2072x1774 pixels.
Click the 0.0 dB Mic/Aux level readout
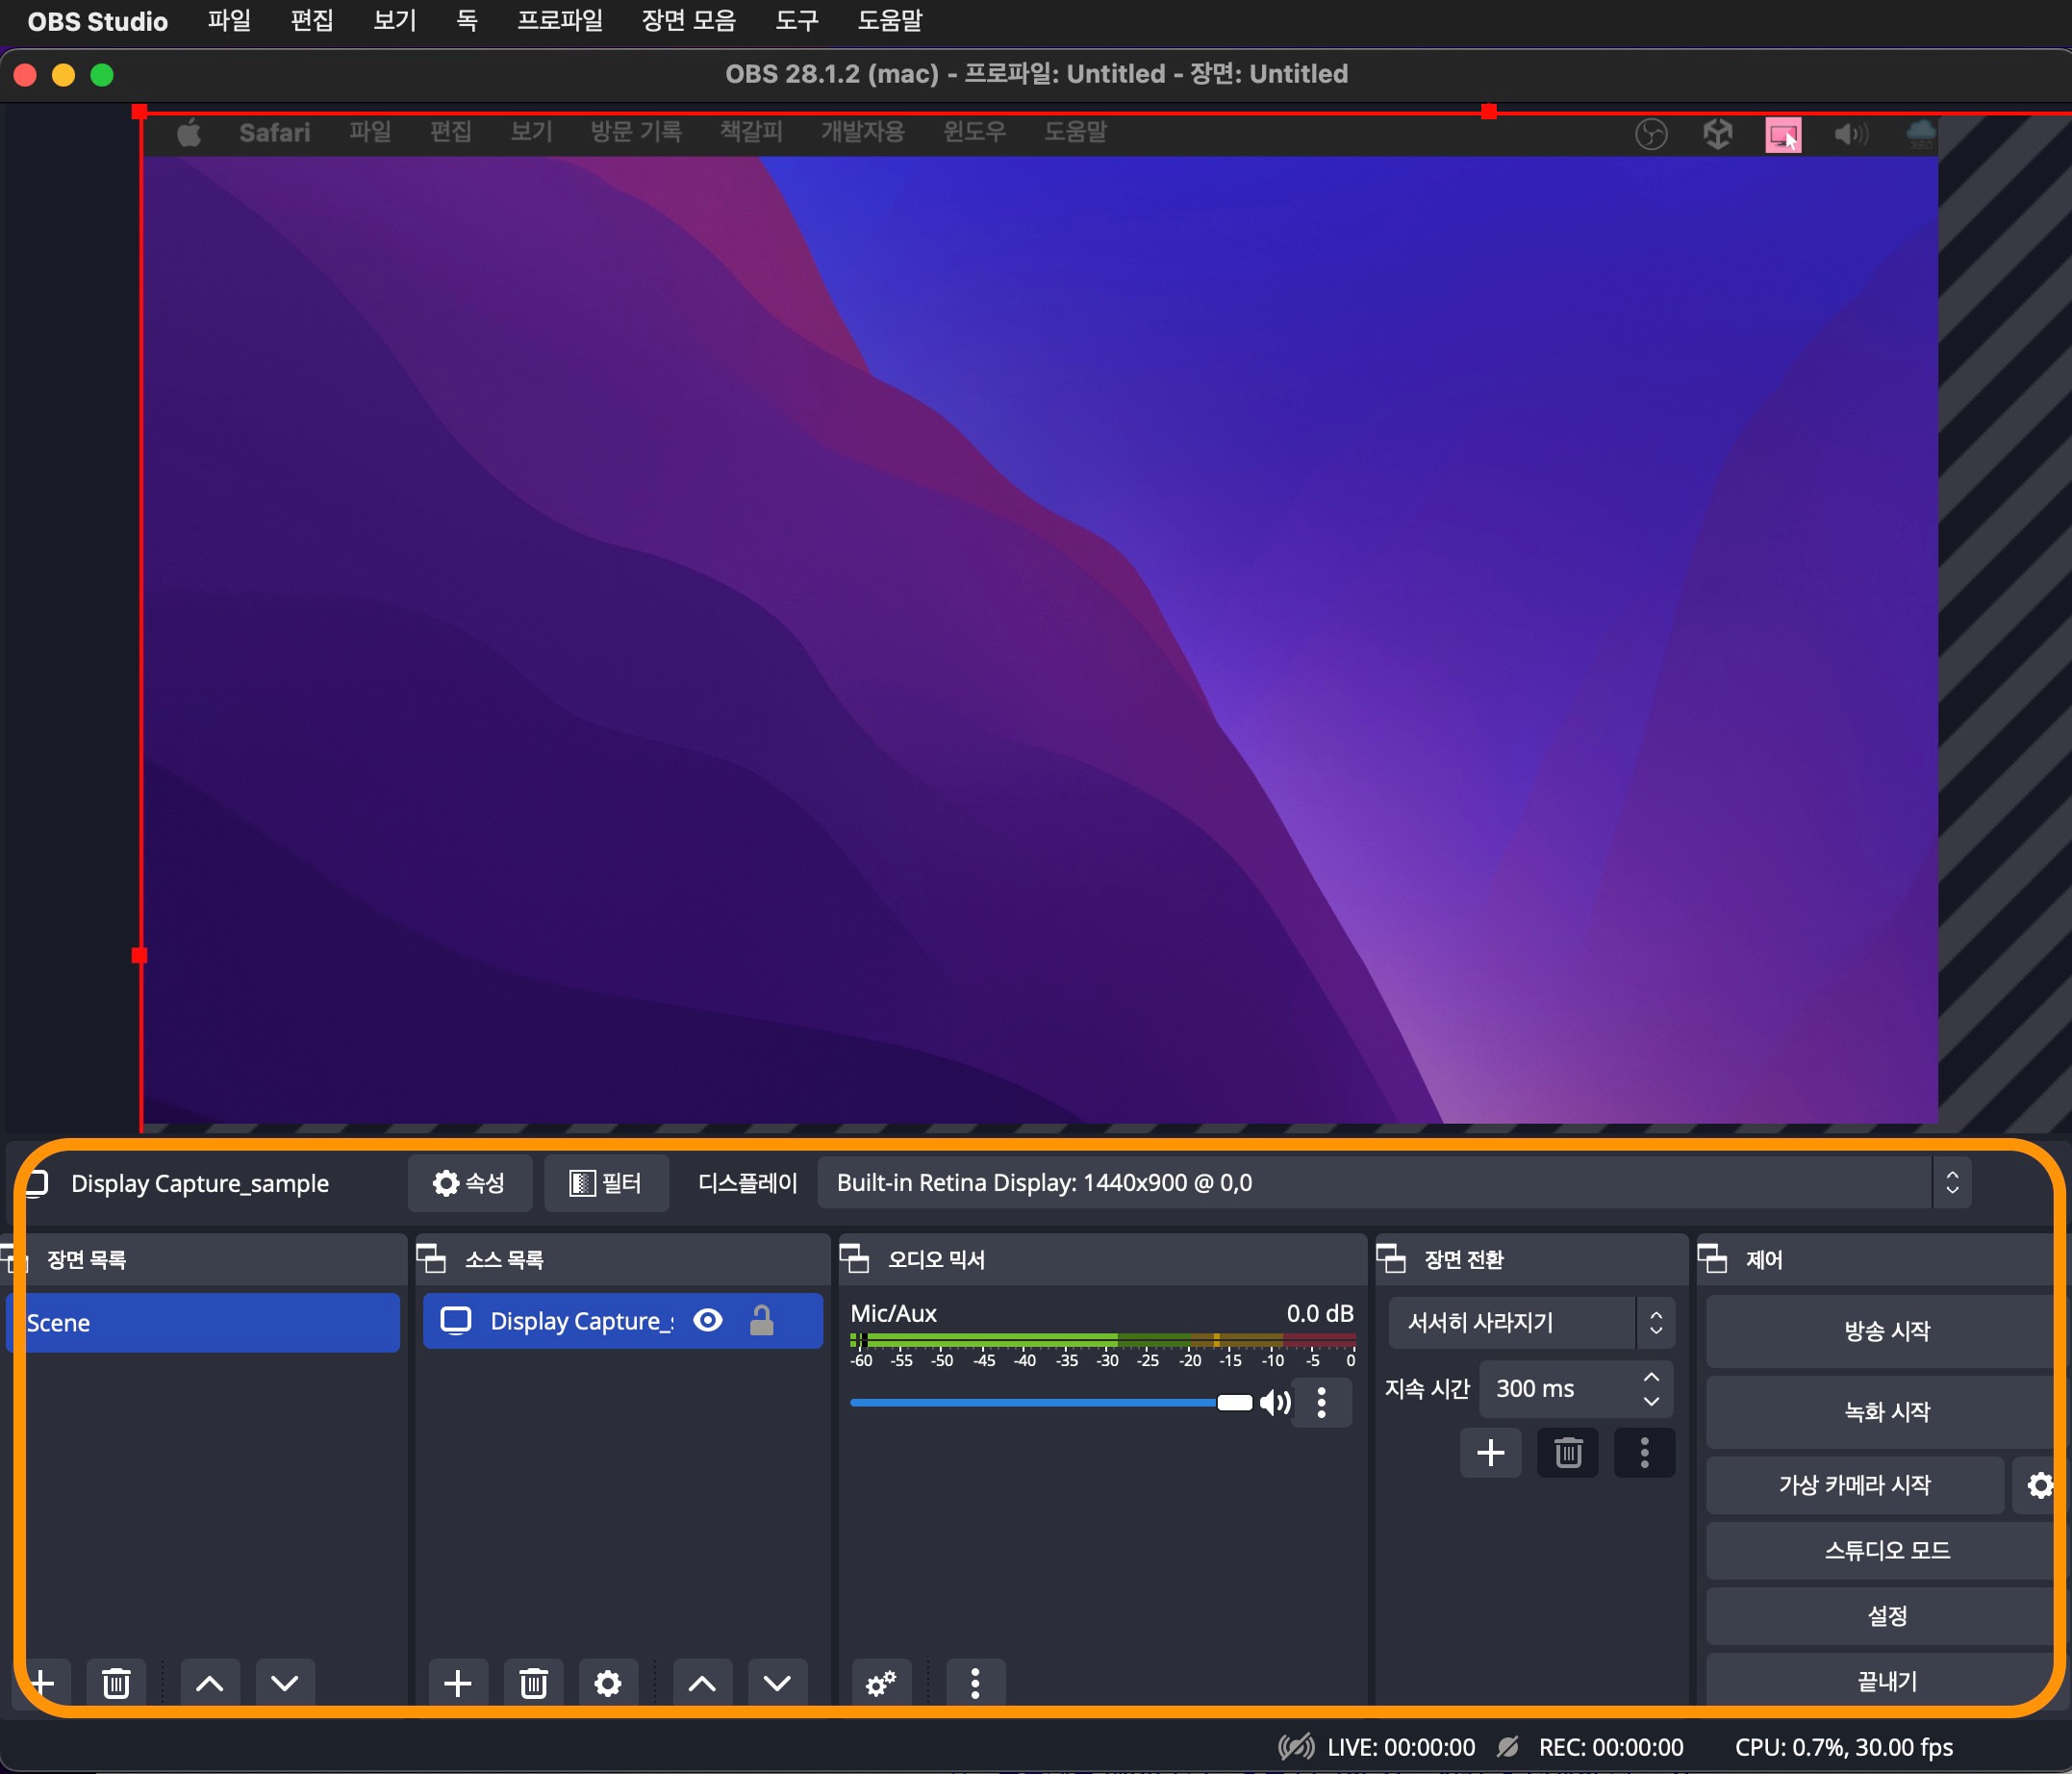click(x=1320, y=1313)
